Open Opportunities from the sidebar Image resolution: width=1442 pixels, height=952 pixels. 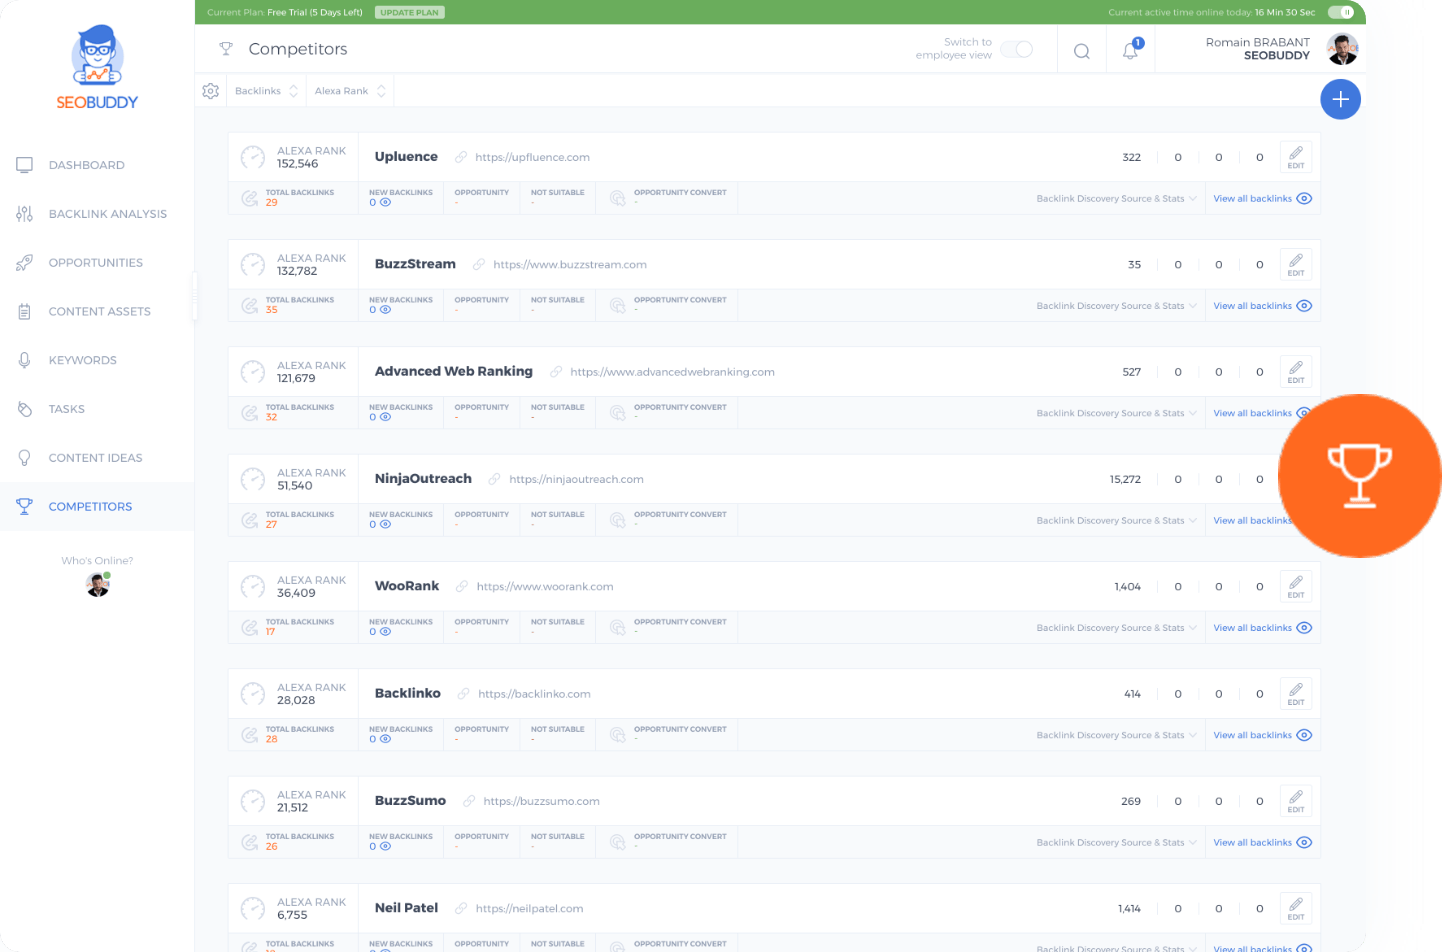[97, 263]
